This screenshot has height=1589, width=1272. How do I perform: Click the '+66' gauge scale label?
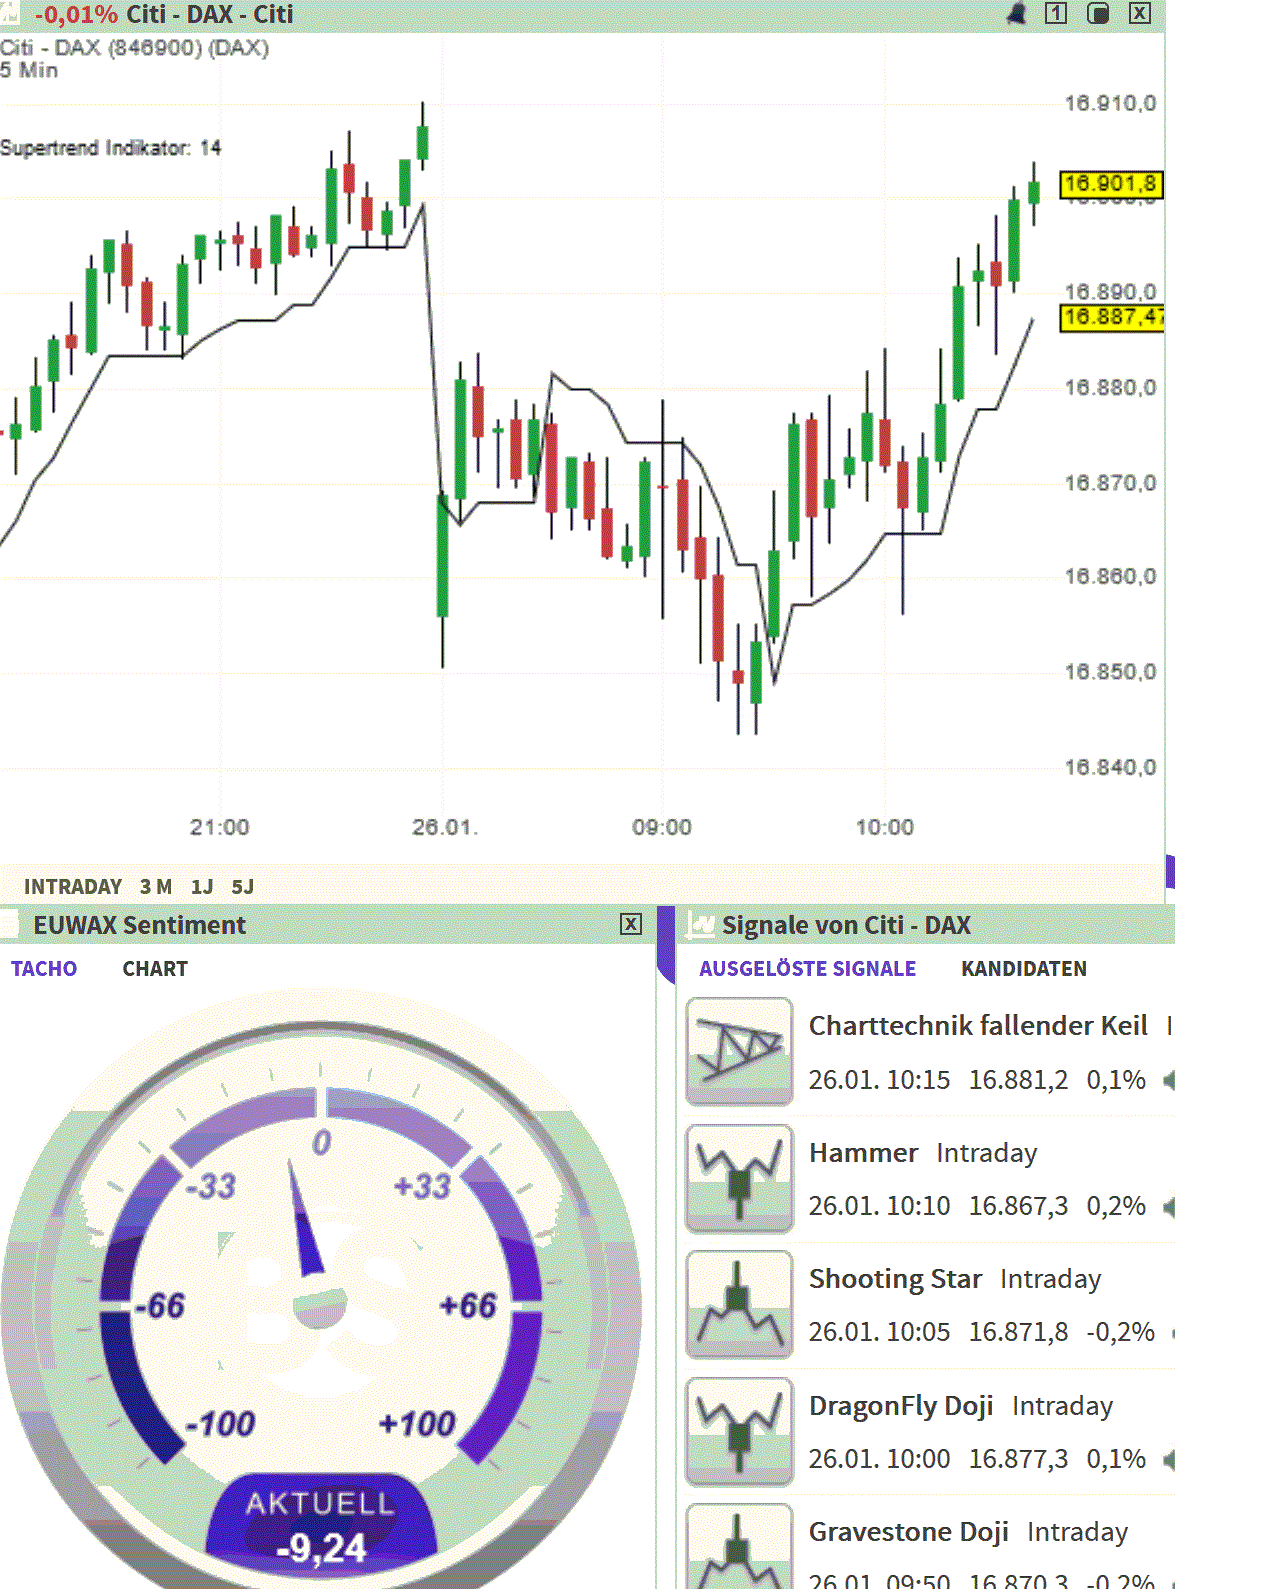click(468, 1306)
